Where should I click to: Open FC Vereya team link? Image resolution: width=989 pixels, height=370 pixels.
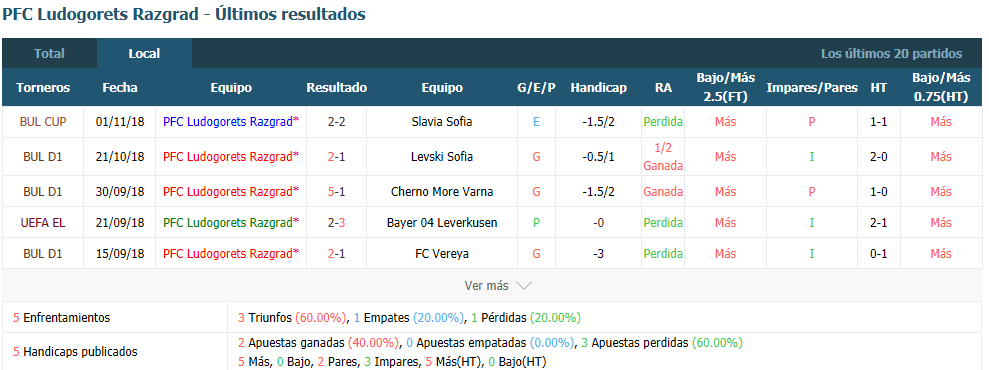[x=442, y=253]
